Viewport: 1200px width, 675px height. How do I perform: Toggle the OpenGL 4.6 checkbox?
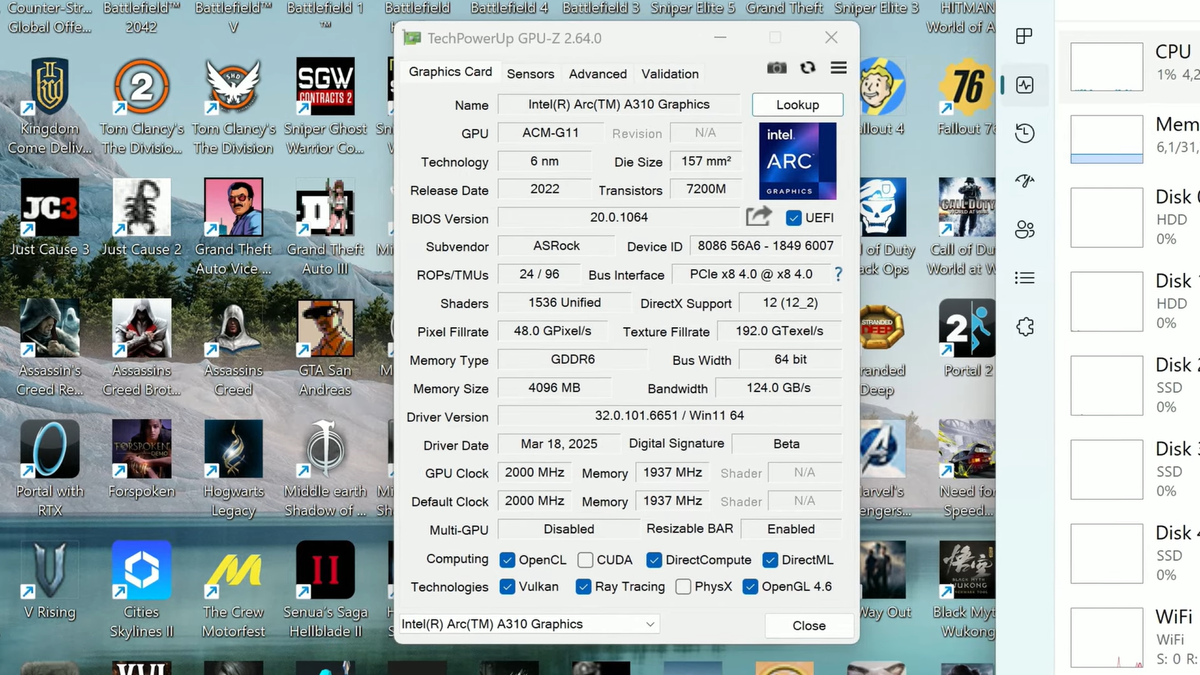(750, 587)
